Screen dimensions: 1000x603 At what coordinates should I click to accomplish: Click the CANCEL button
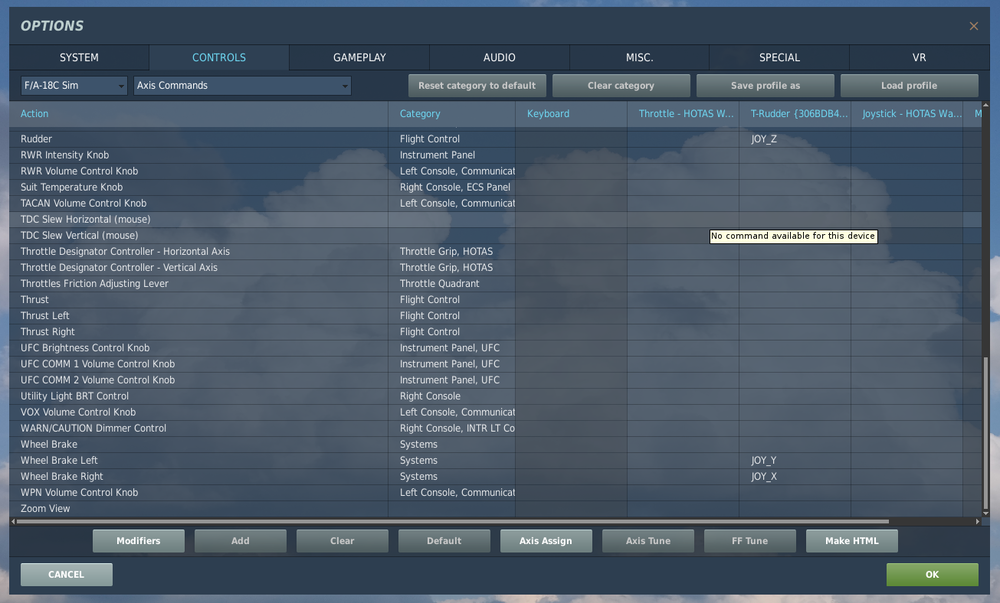tap(66, 574)
